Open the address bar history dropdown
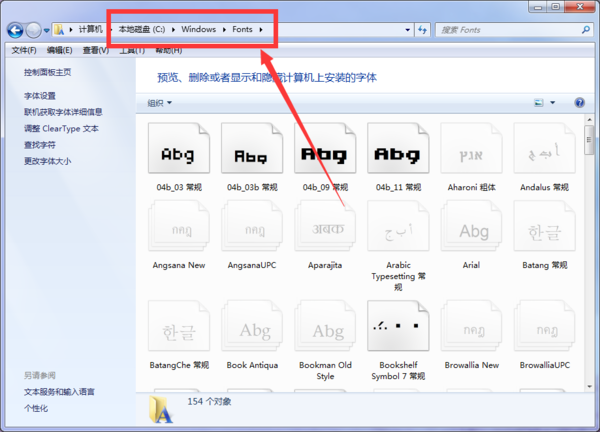Viewport: 600px width, 432px height. coord(408,30)
